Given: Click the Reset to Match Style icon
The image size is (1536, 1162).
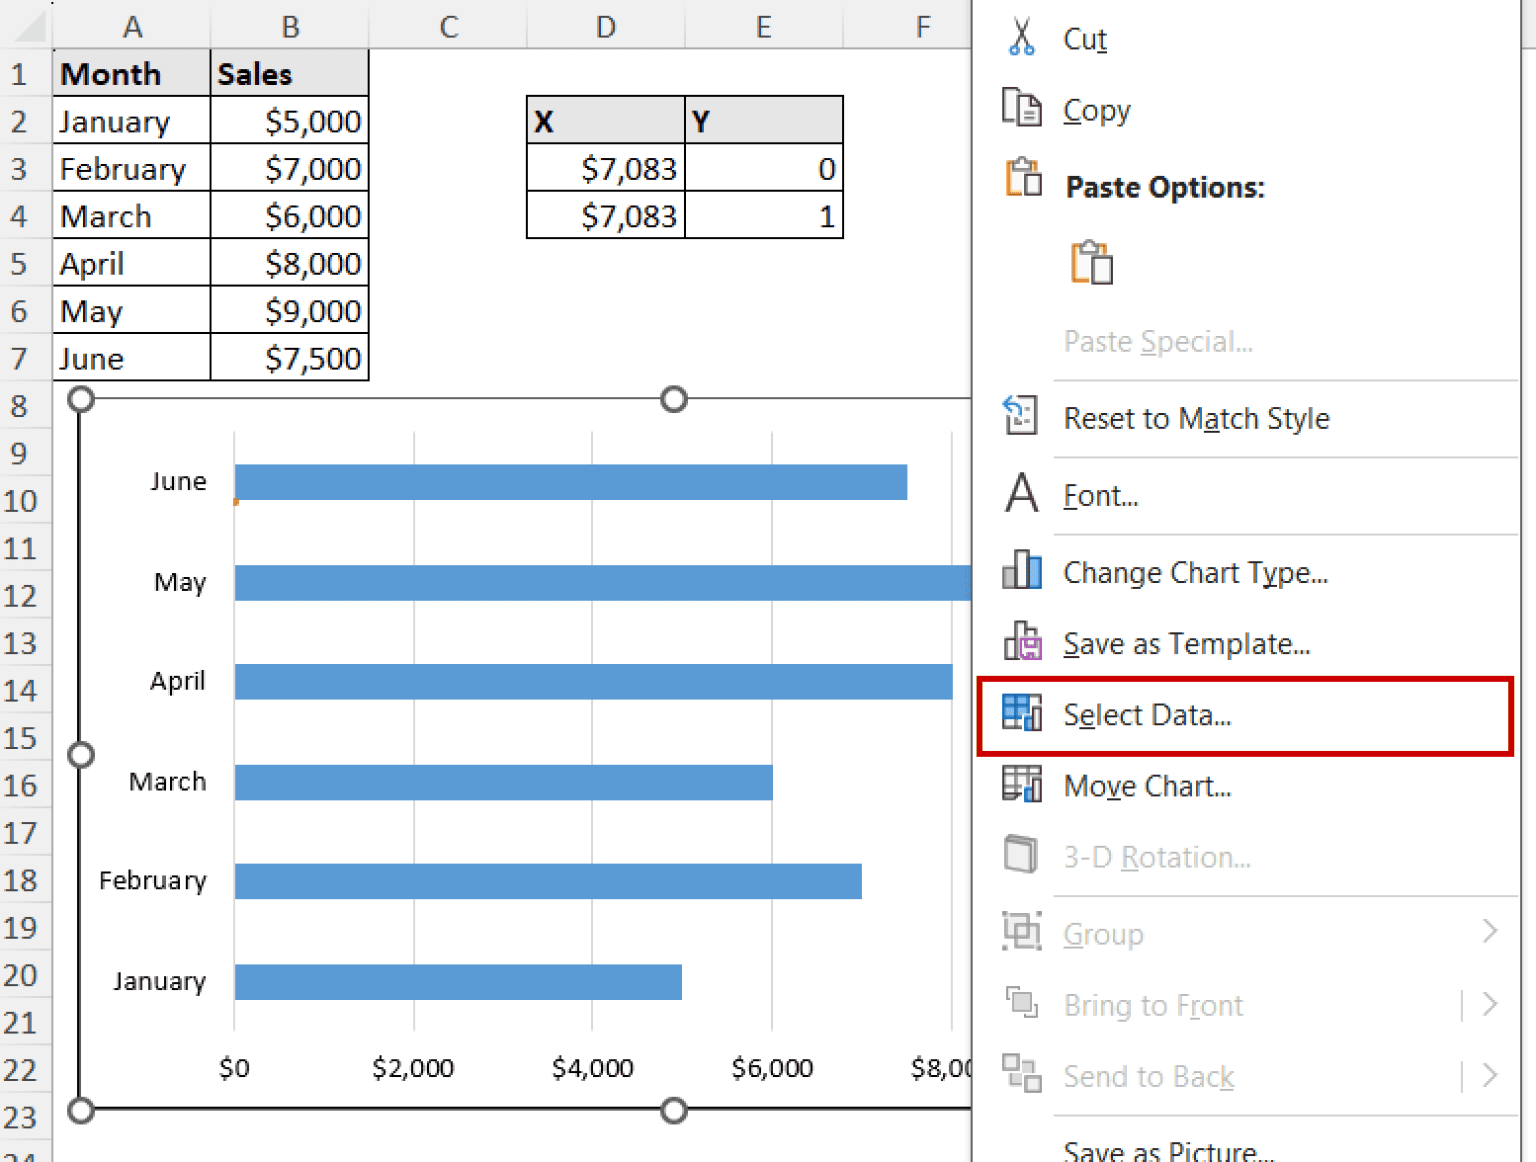Looking at the screenshot, I should (1019, 414).
